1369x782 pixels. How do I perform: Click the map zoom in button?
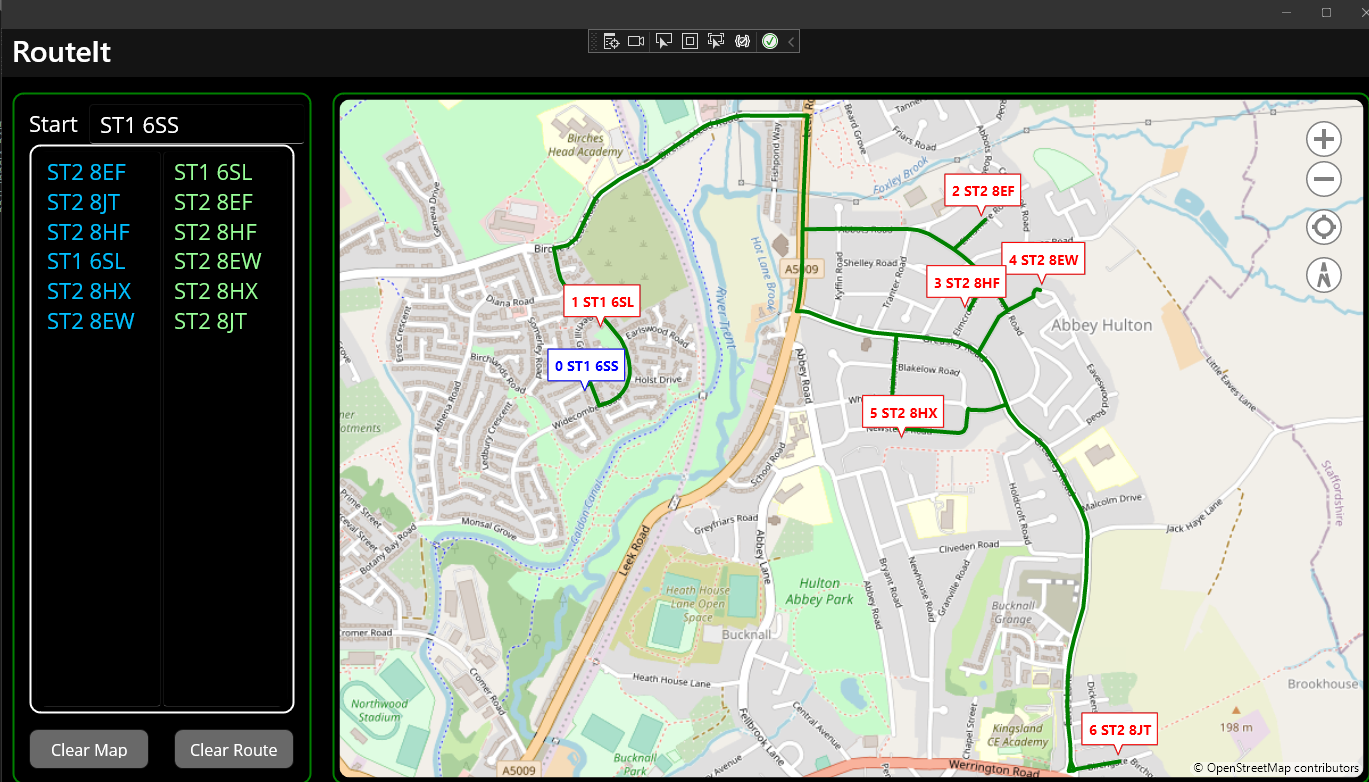[x=1323, y=139]
